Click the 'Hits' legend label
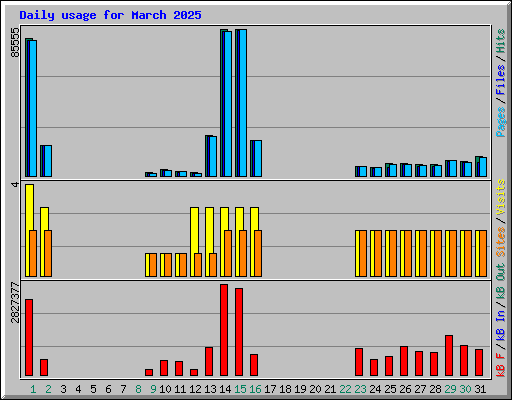 coord(501,41)
